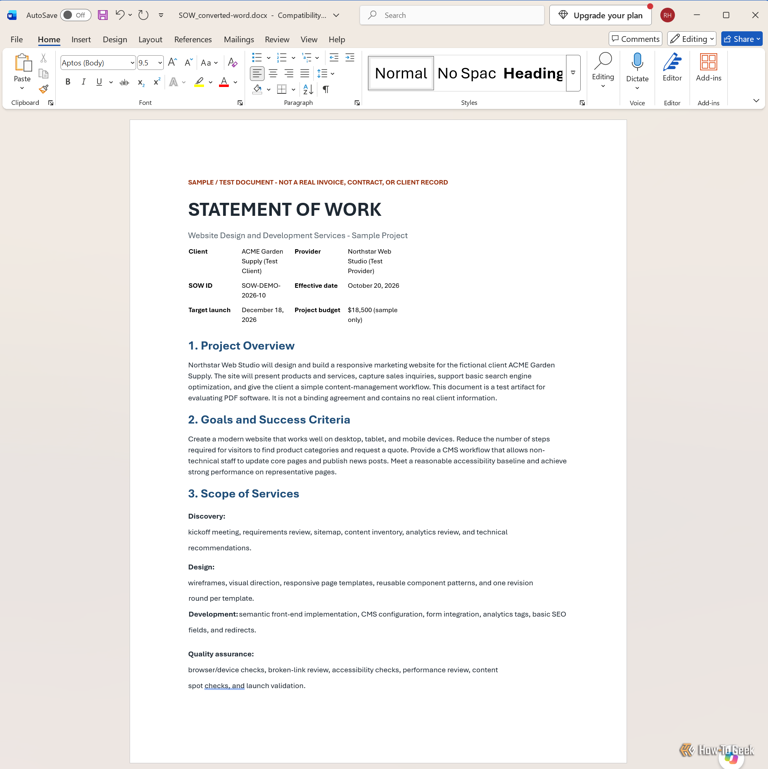This screenshot has width=768, height=769.
Task: Open font size dropdown 9.5
Action: click(x=160, y=63)
